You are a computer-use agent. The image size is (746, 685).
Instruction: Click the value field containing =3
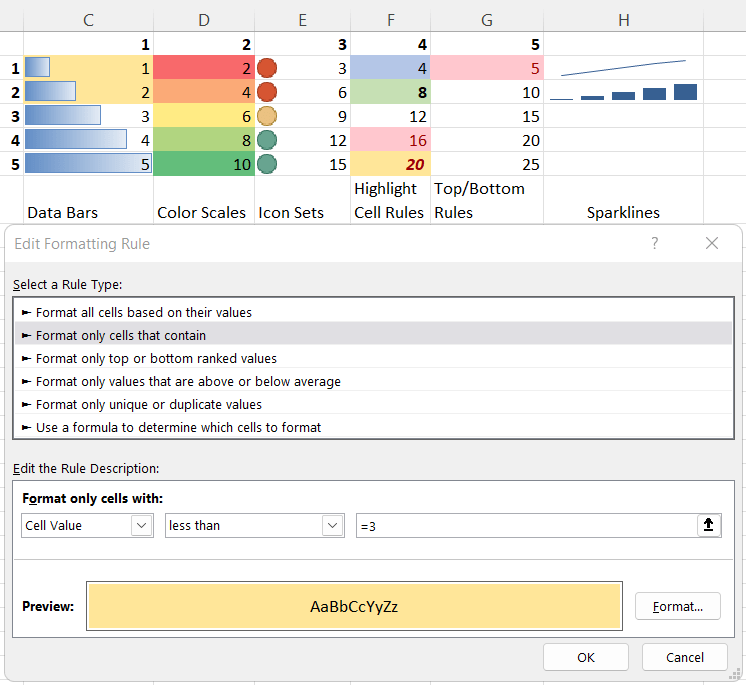point(526,526)
